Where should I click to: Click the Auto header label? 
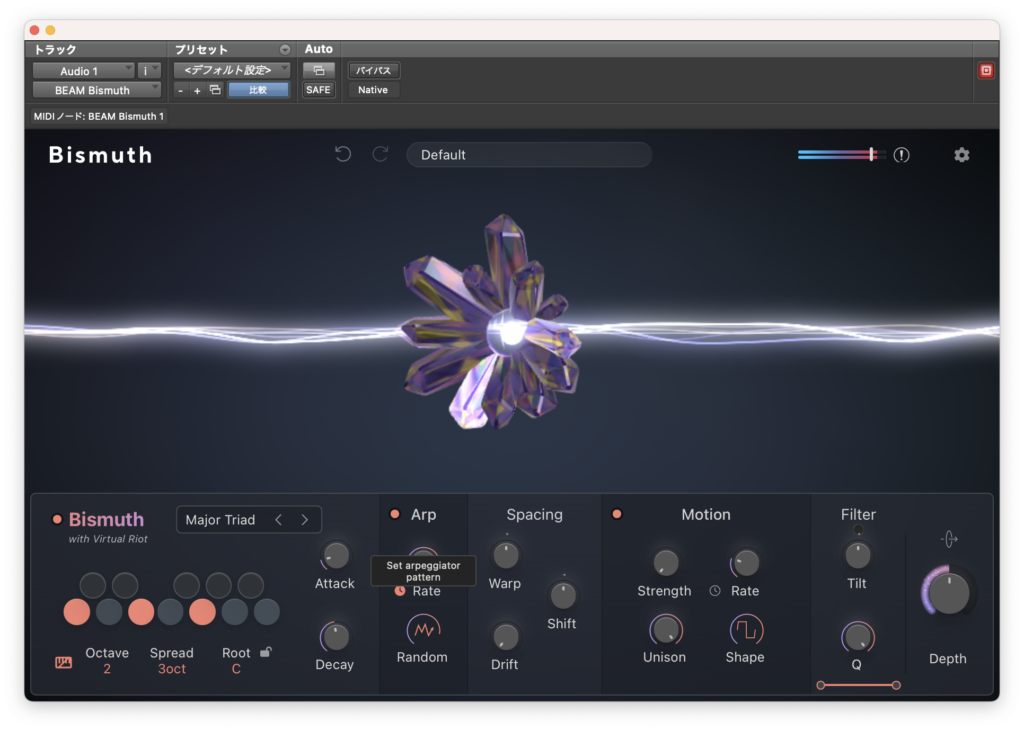[319, 49]
